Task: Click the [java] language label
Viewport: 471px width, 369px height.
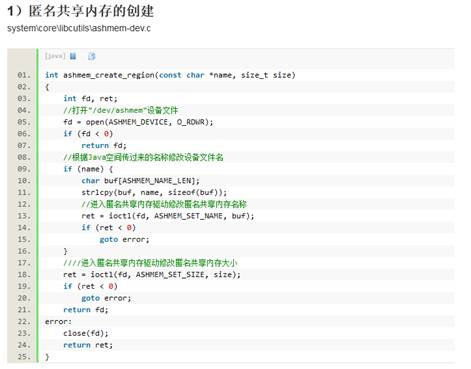Action: click(55, 56)
